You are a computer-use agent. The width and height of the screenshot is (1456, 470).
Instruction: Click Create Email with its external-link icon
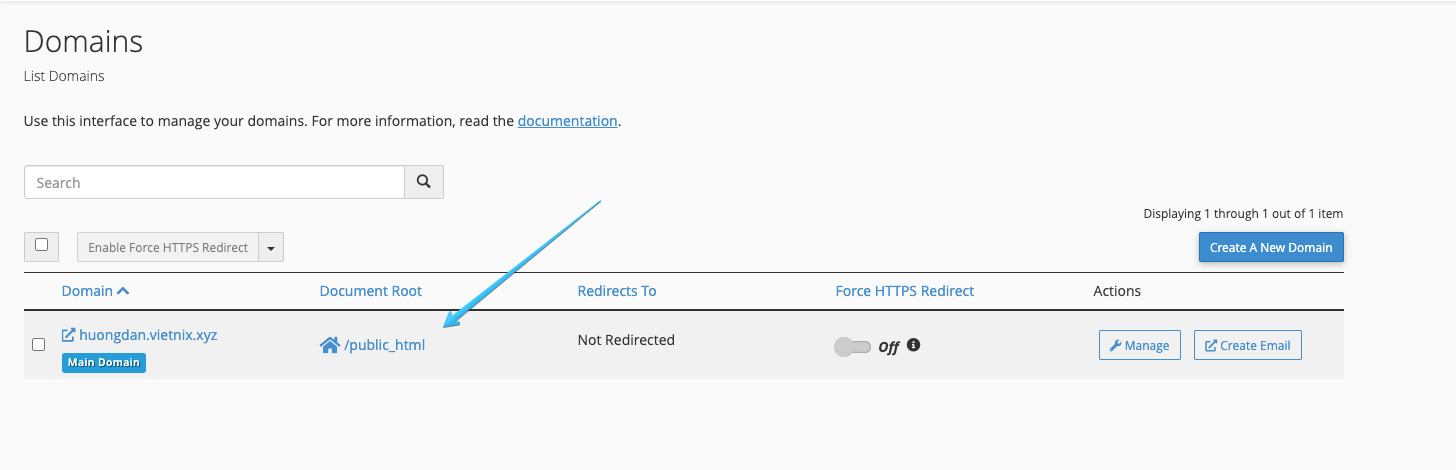click(x=1247, y=346)
